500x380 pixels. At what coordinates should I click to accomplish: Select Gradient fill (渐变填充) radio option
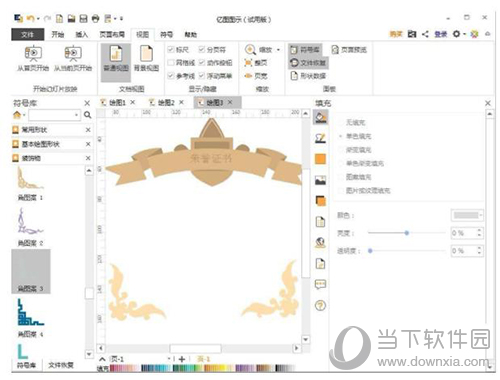(x=341, y=150)
